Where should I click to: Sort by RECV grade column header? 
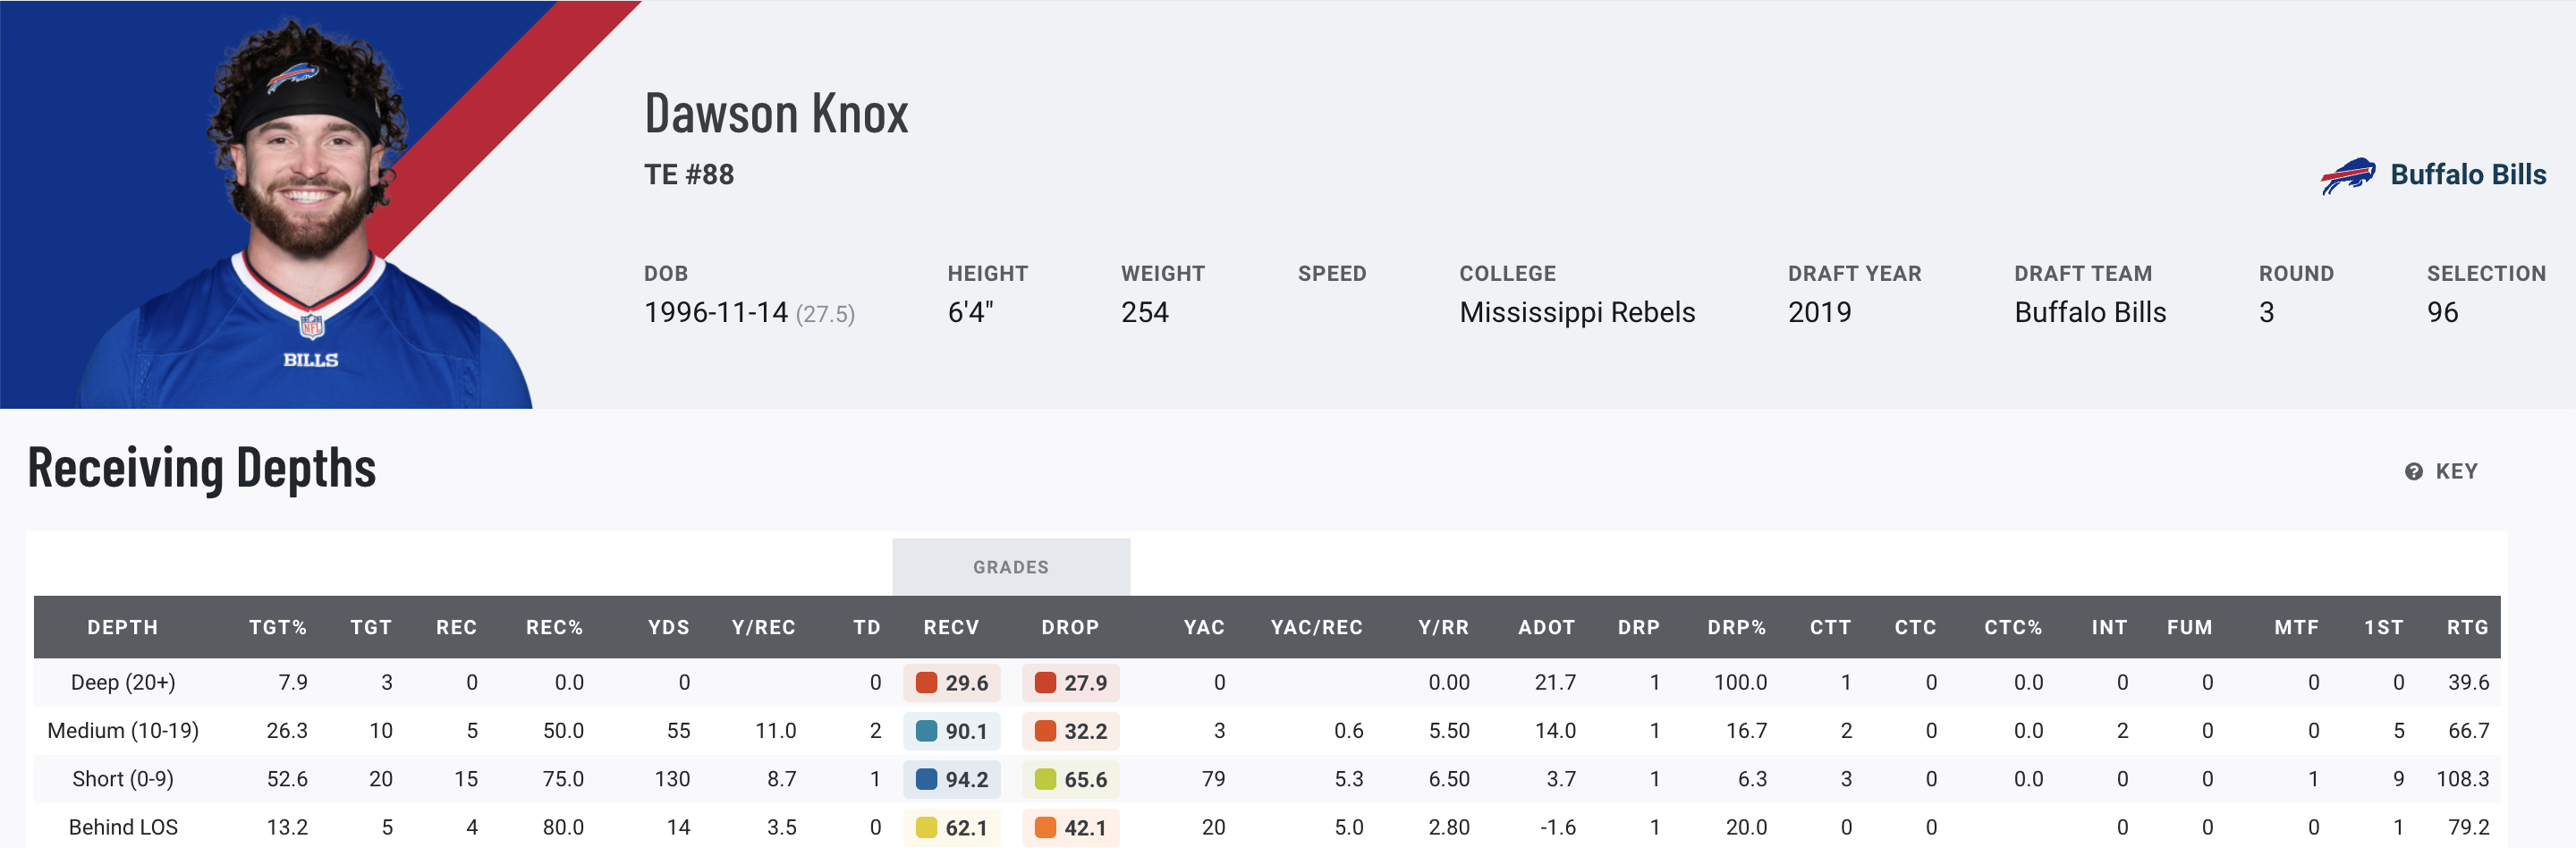[950, 627]
